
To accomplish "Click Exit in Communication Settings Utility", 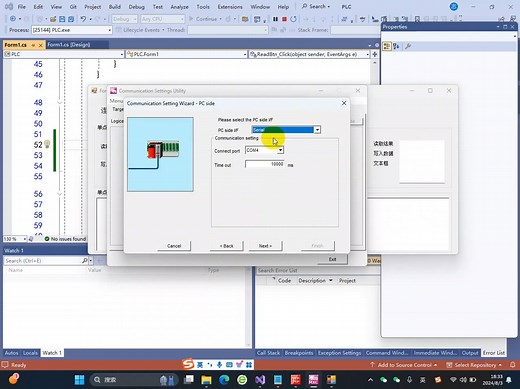I will [x=332, y=259].
